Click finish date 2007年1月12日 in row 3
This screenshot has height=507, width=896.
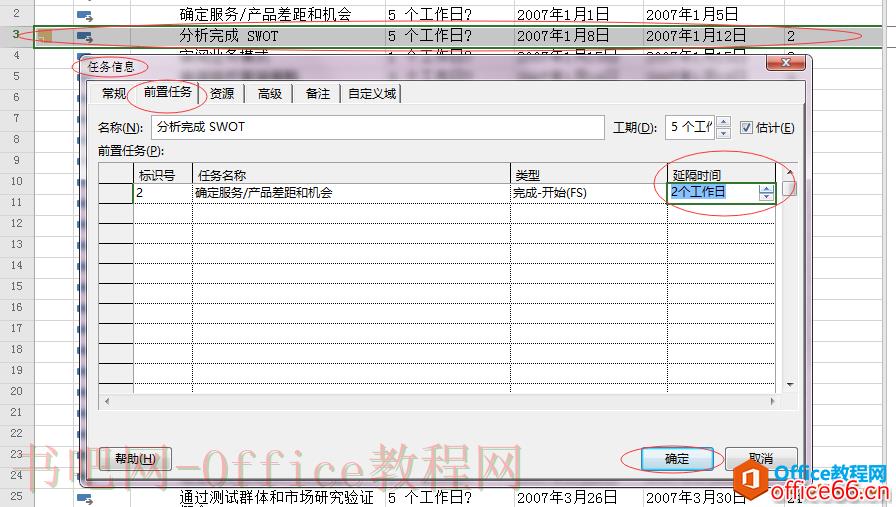pyautogui.click(x=695, y=36)
